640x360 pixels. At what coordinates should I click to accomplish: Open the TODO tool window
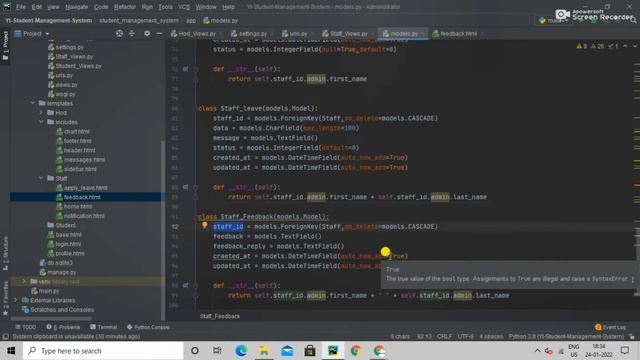[26, 327]
